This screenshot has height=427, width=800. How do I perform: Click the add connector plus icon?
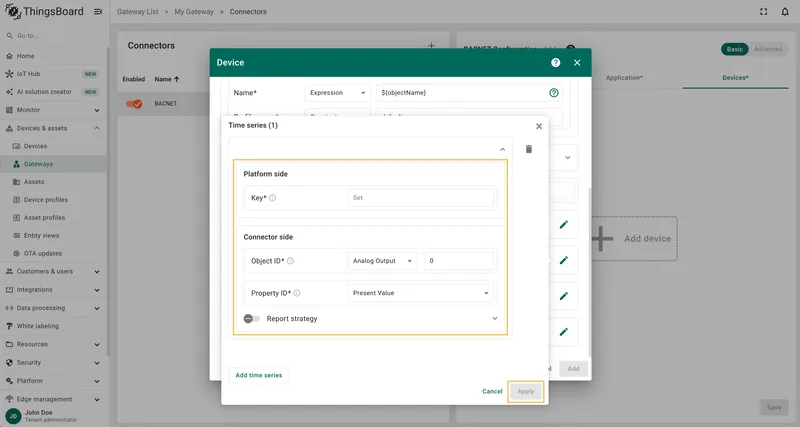(x=431, y=45)
